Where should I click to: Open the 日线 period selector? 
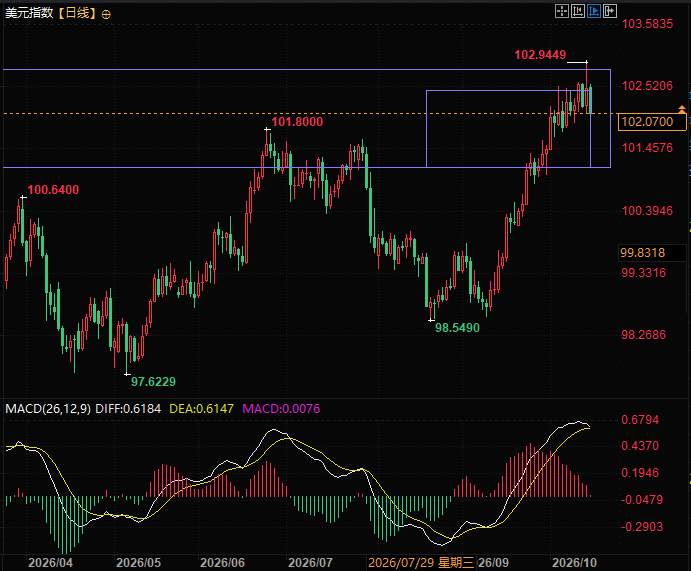click(x=77, y=13)
